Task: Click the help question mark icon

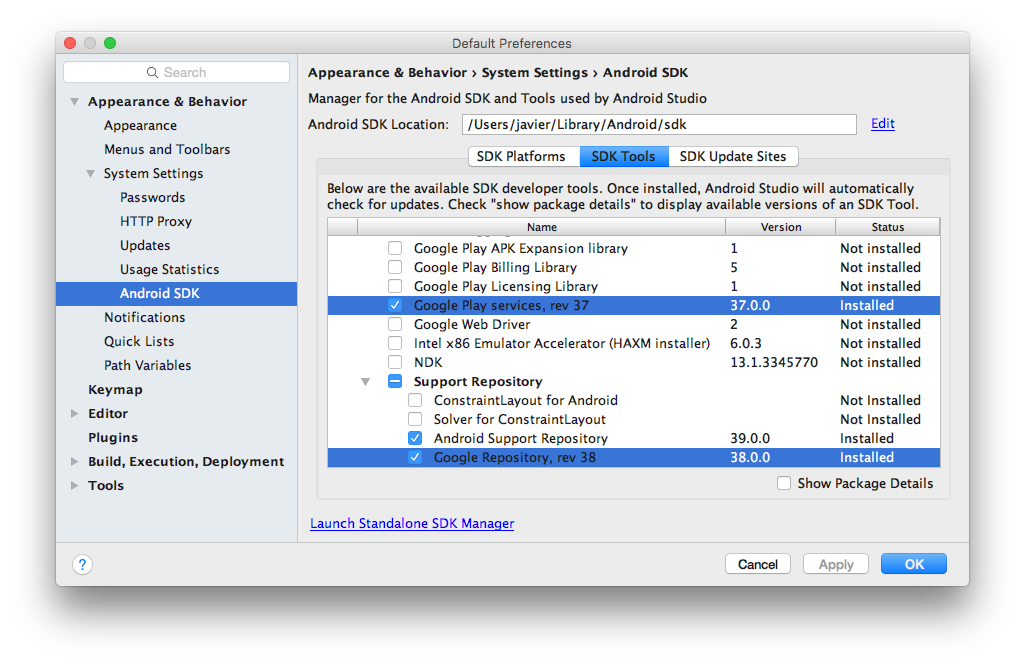Action: tap(83, 564)
